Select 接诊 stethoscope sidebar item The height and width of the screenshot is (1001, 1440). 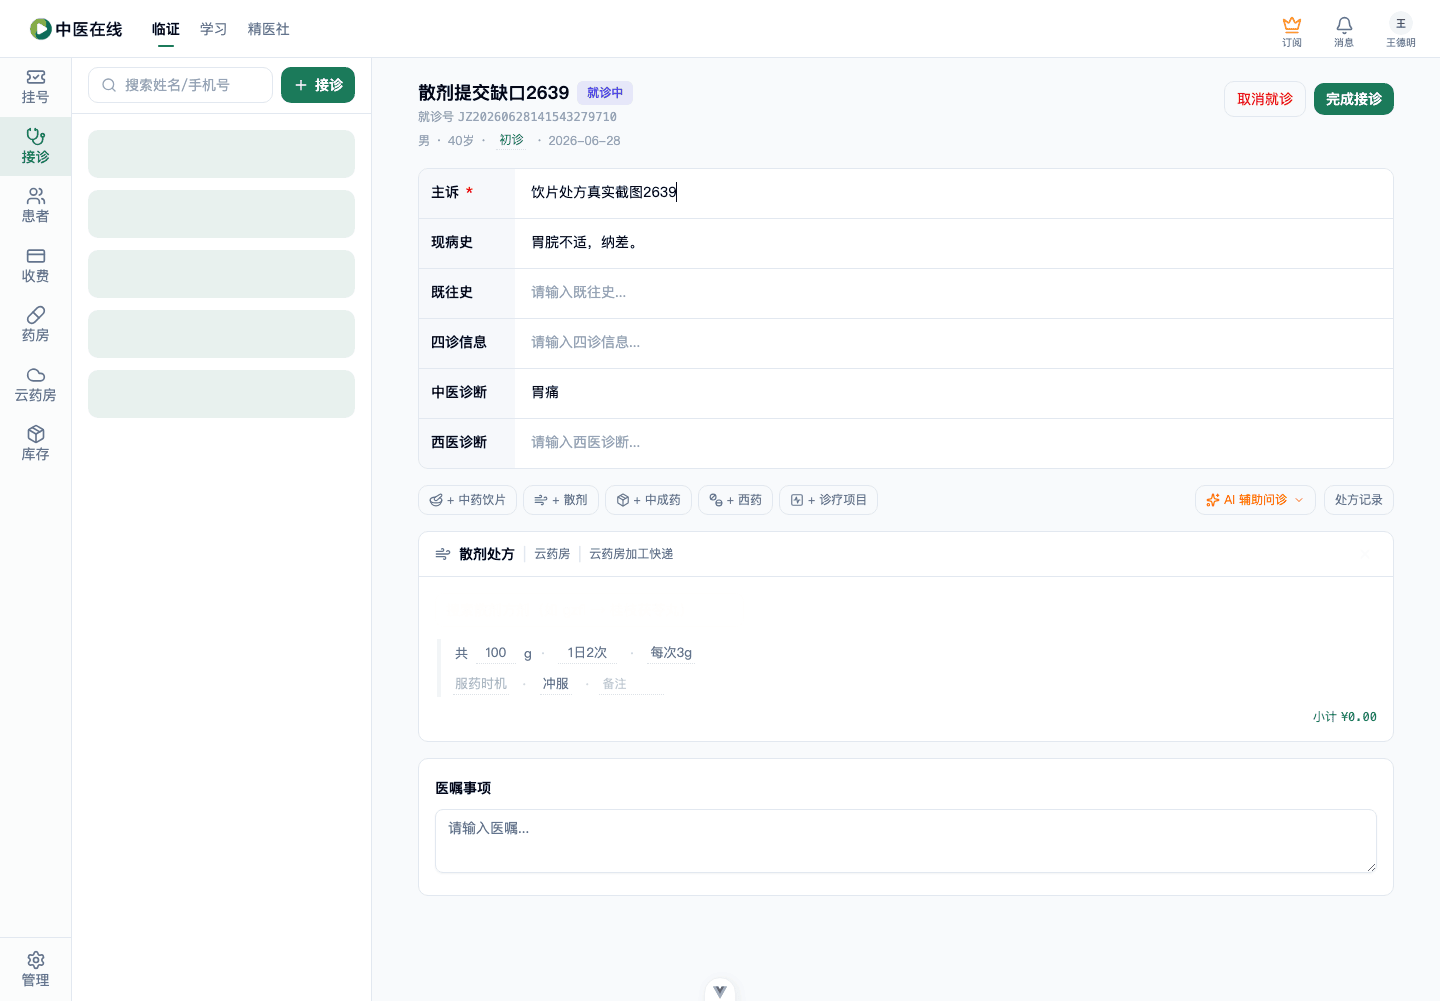point(35,146)
